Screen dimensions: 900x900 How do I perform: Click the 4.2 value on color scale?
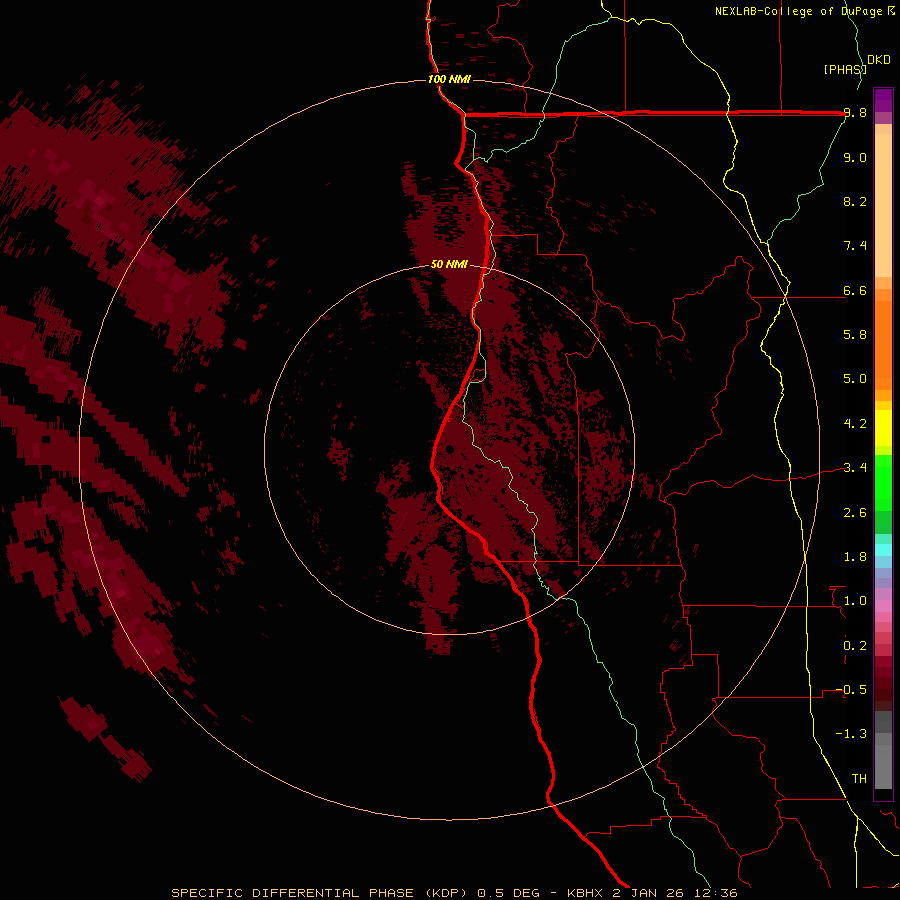pos(855,424)
